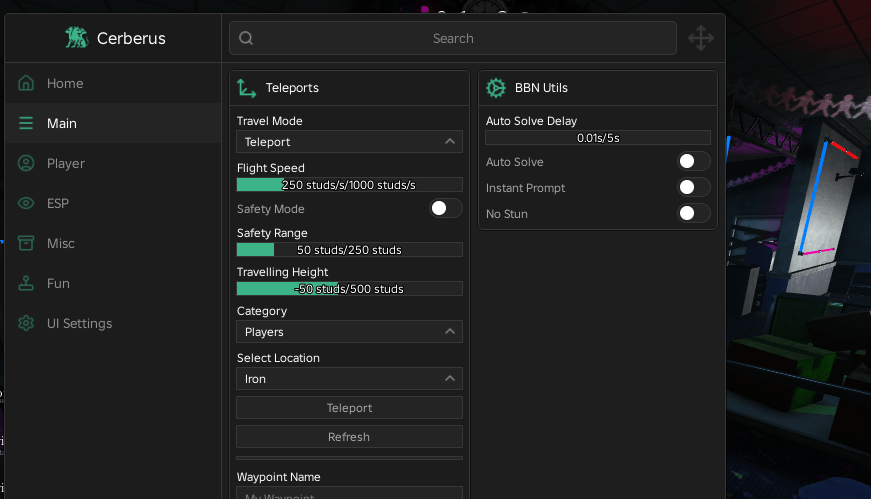Enable the Instant Prompt toggle

click(x=694, y=187)
